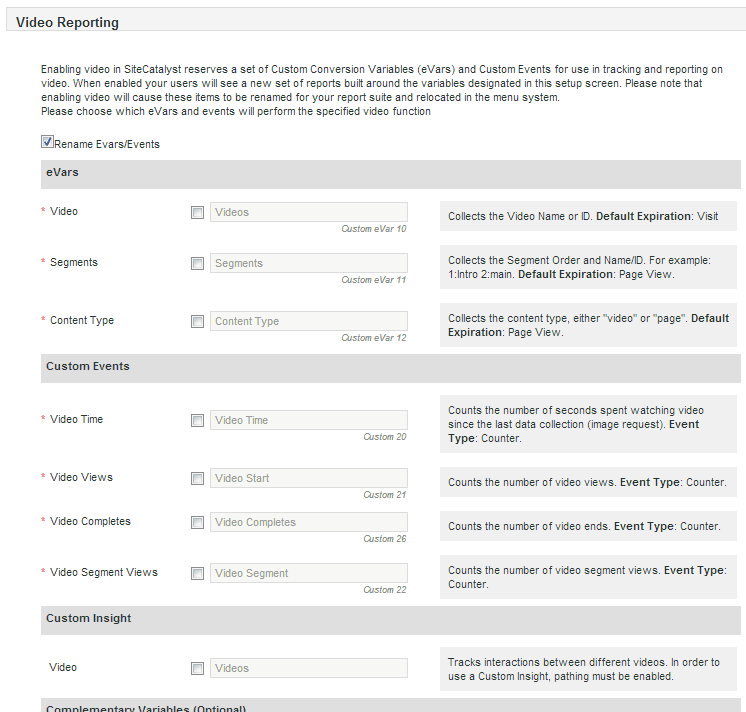Select the Video Completes checkbox
The image size is (746, 712).
click(x=197, y=522)
